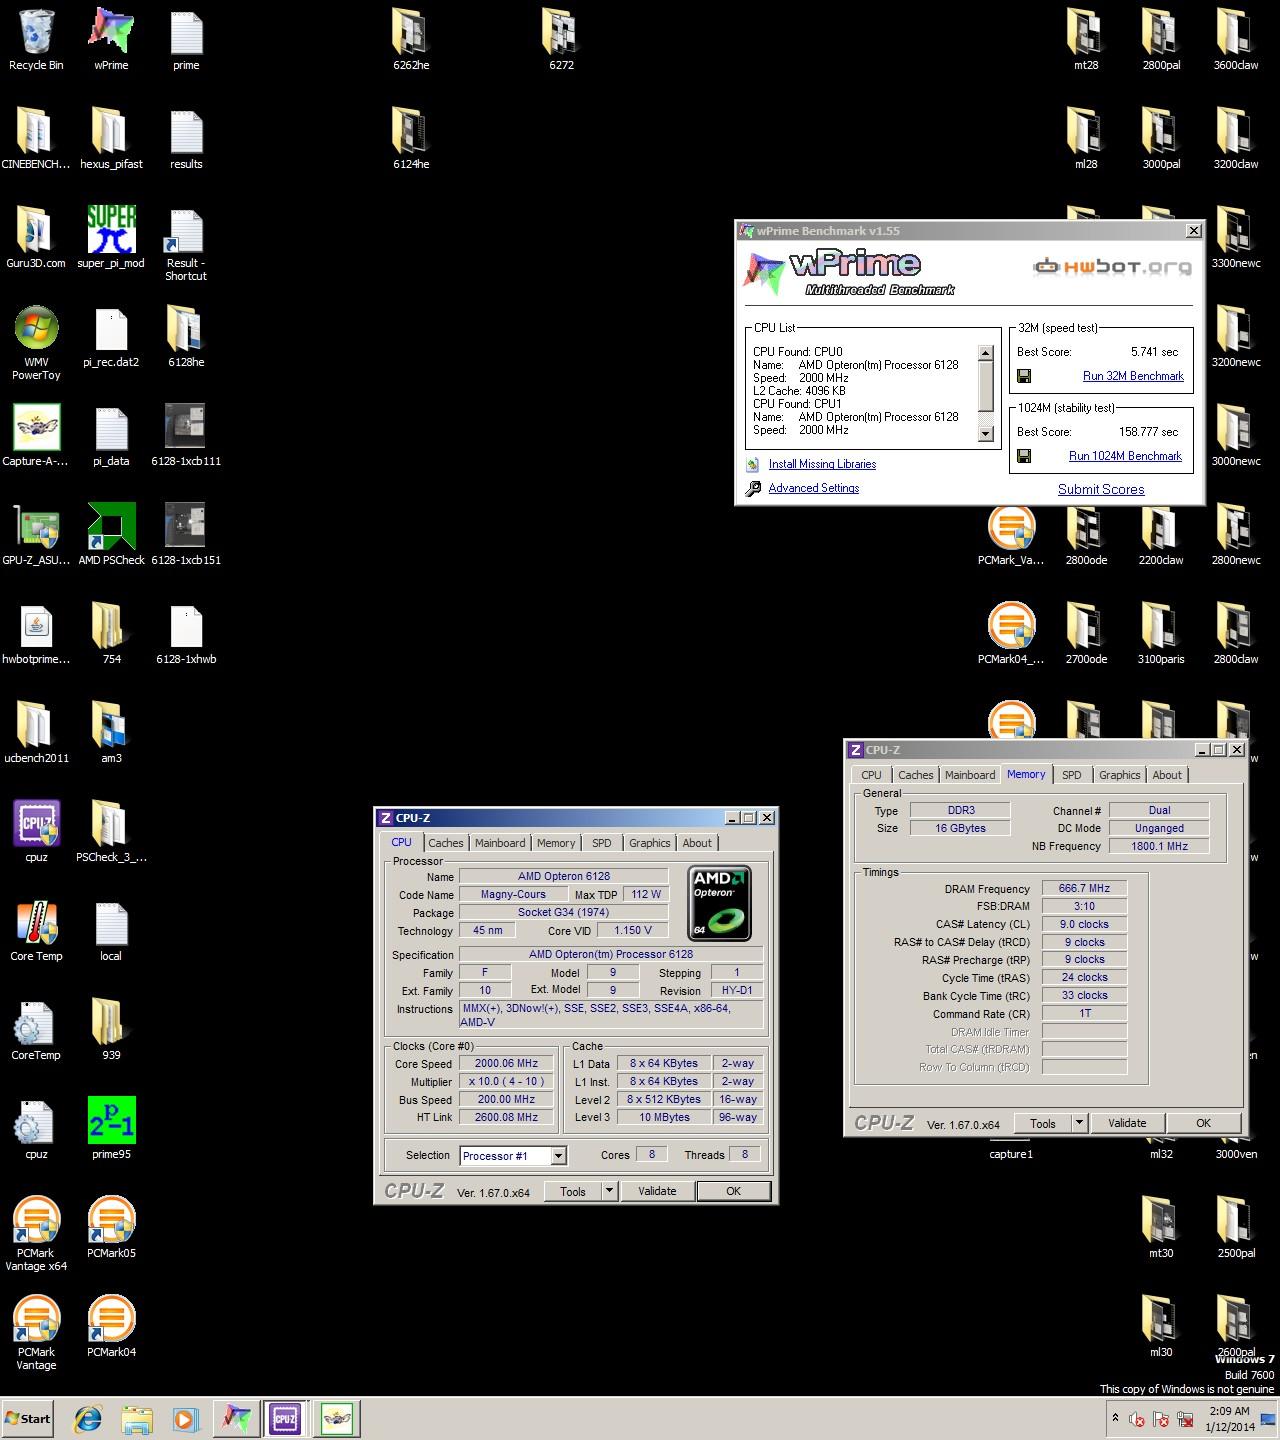Screen dimensions: 1280x1440
Task: Show hidden system tray icons
Action: tap(1115, 1418)
